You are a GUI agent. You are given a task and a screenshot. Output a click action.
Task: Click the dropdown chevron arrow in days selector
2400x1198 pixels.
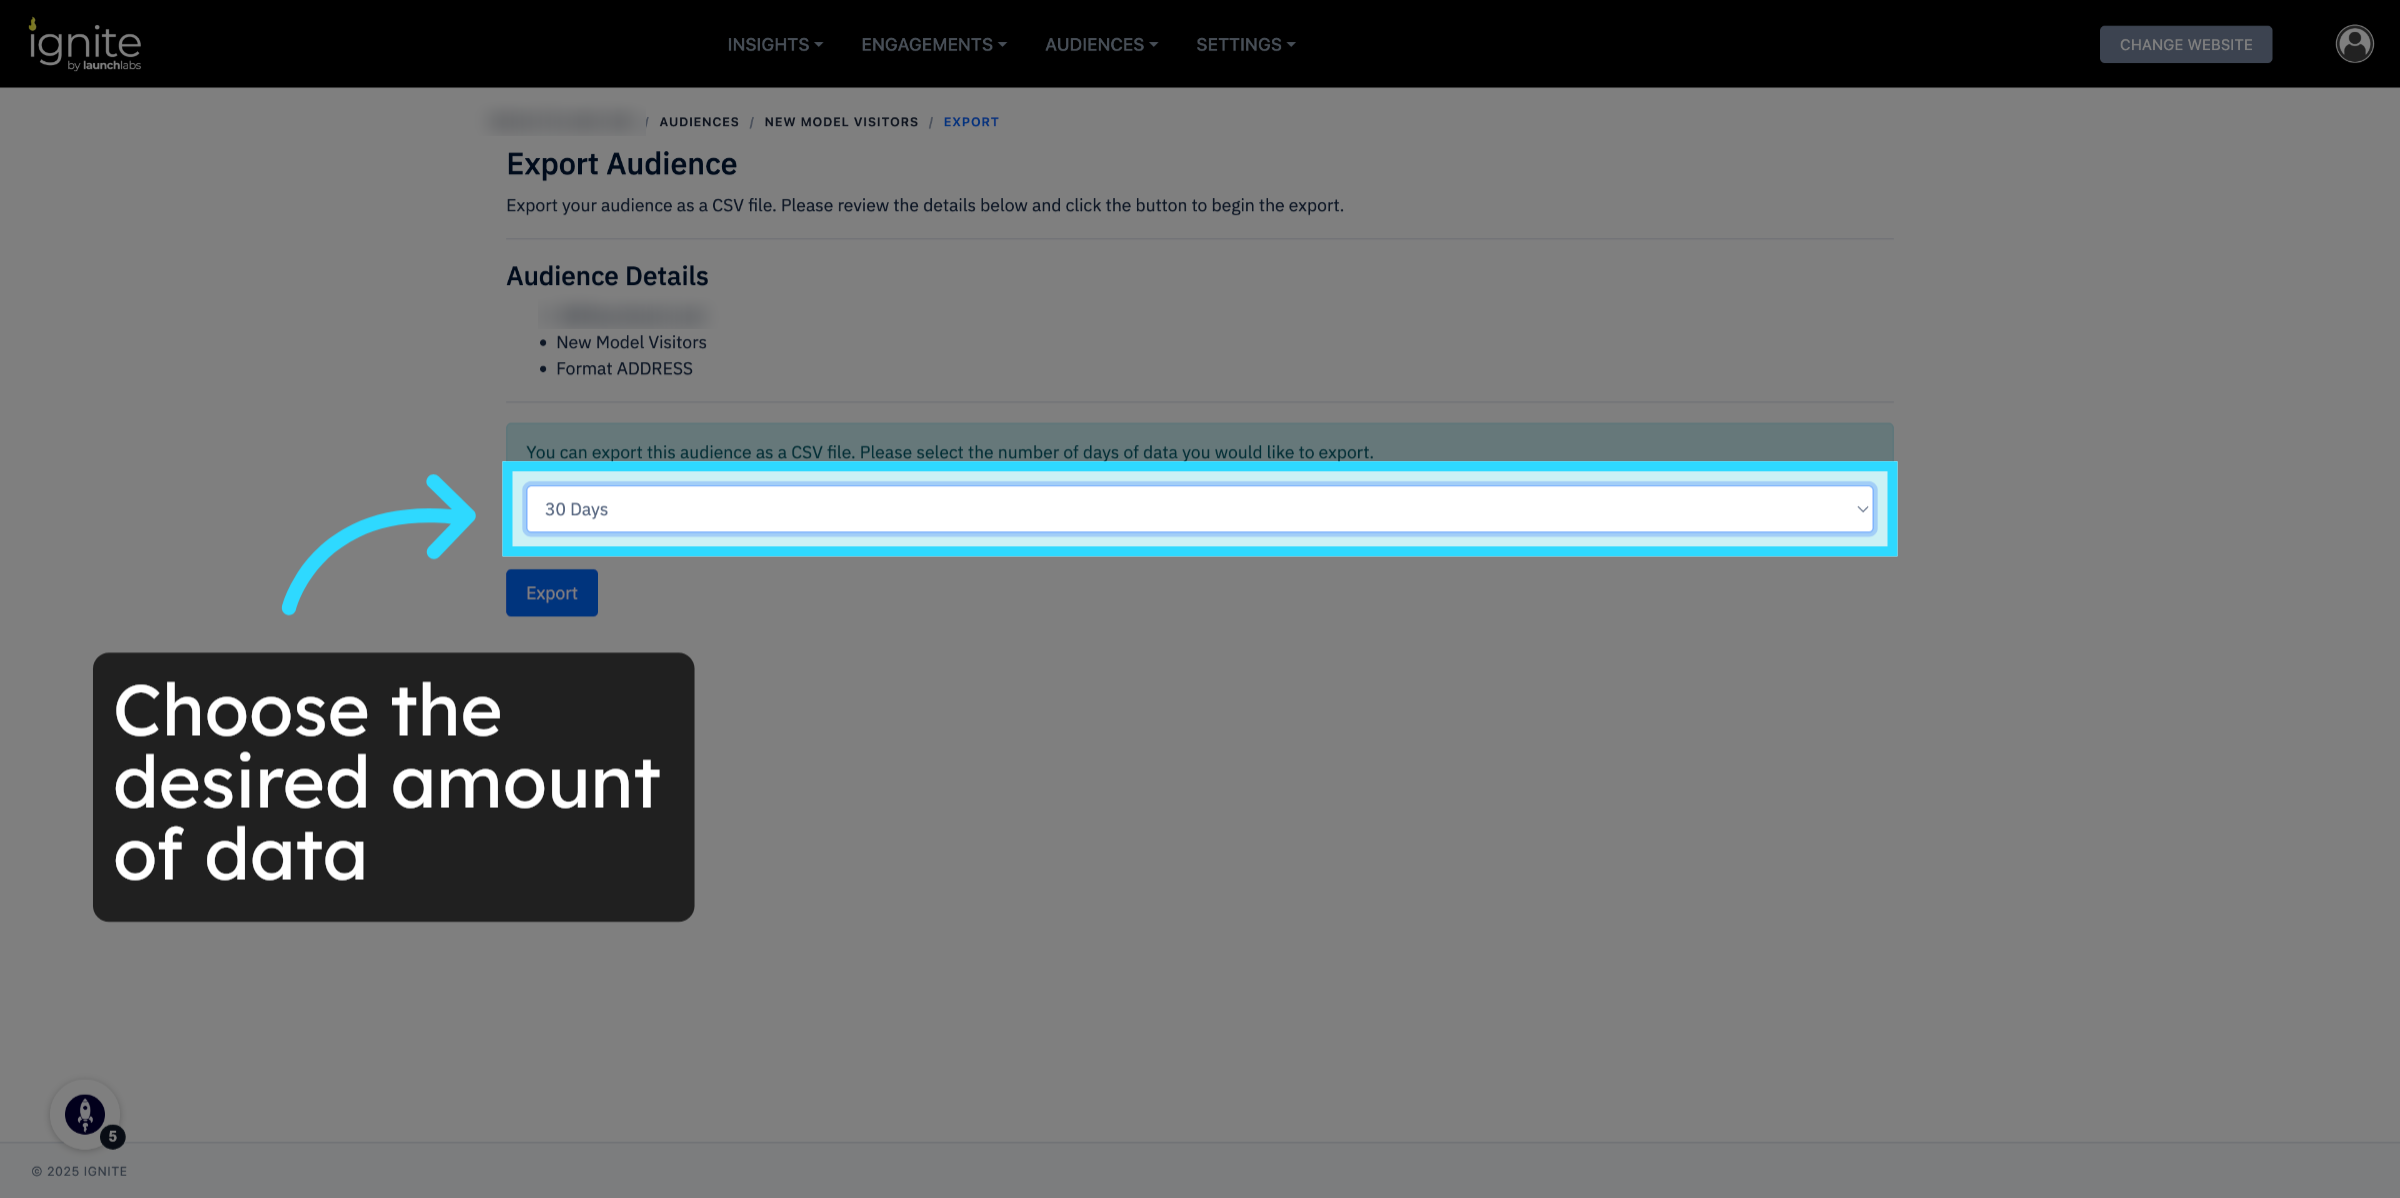click(x=1862, y=509)
